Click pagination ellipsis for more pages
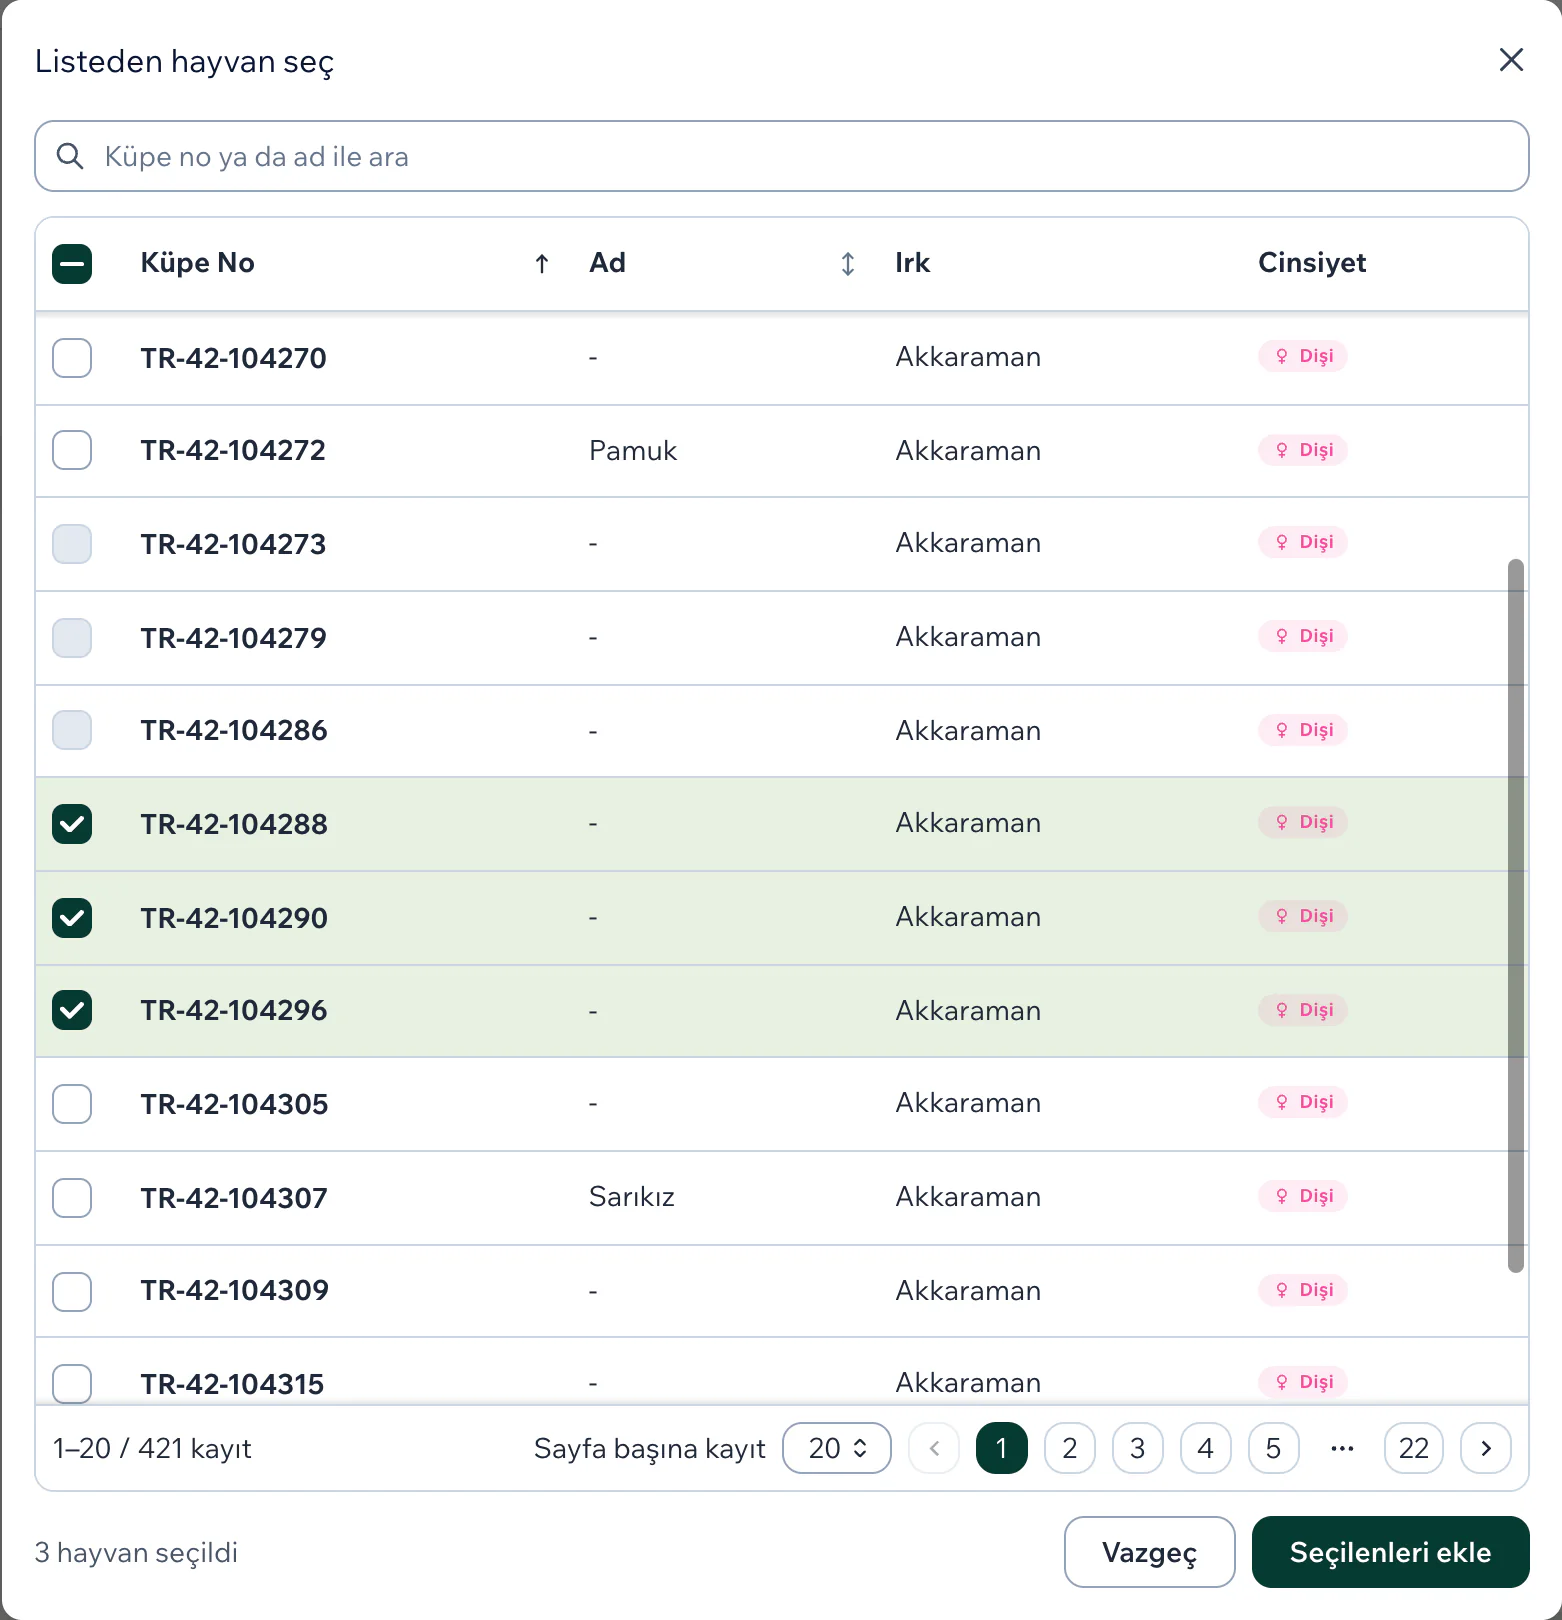The height and width of the screenshot is (1620, 1562). tap(1342, 1448)
